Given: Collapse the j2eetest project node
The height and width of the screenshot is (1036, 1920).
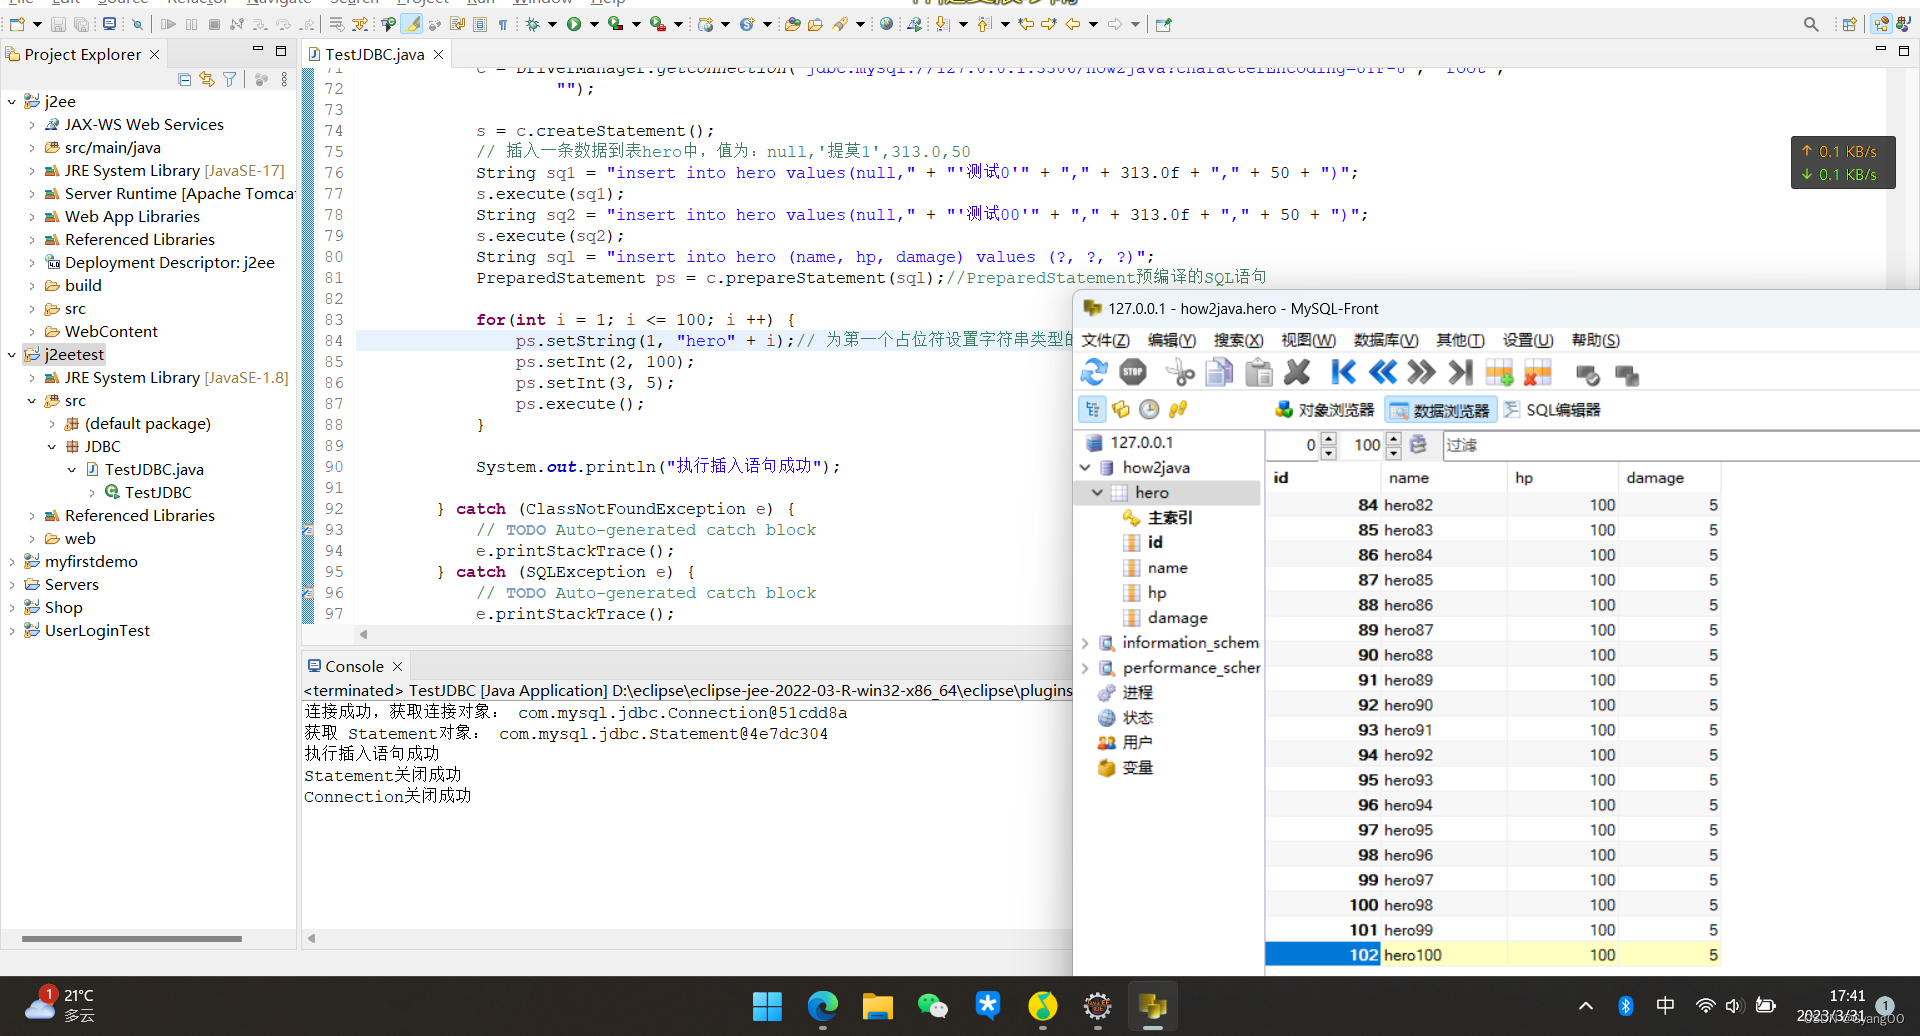Looking at the screenshot, I should point(12,354).
